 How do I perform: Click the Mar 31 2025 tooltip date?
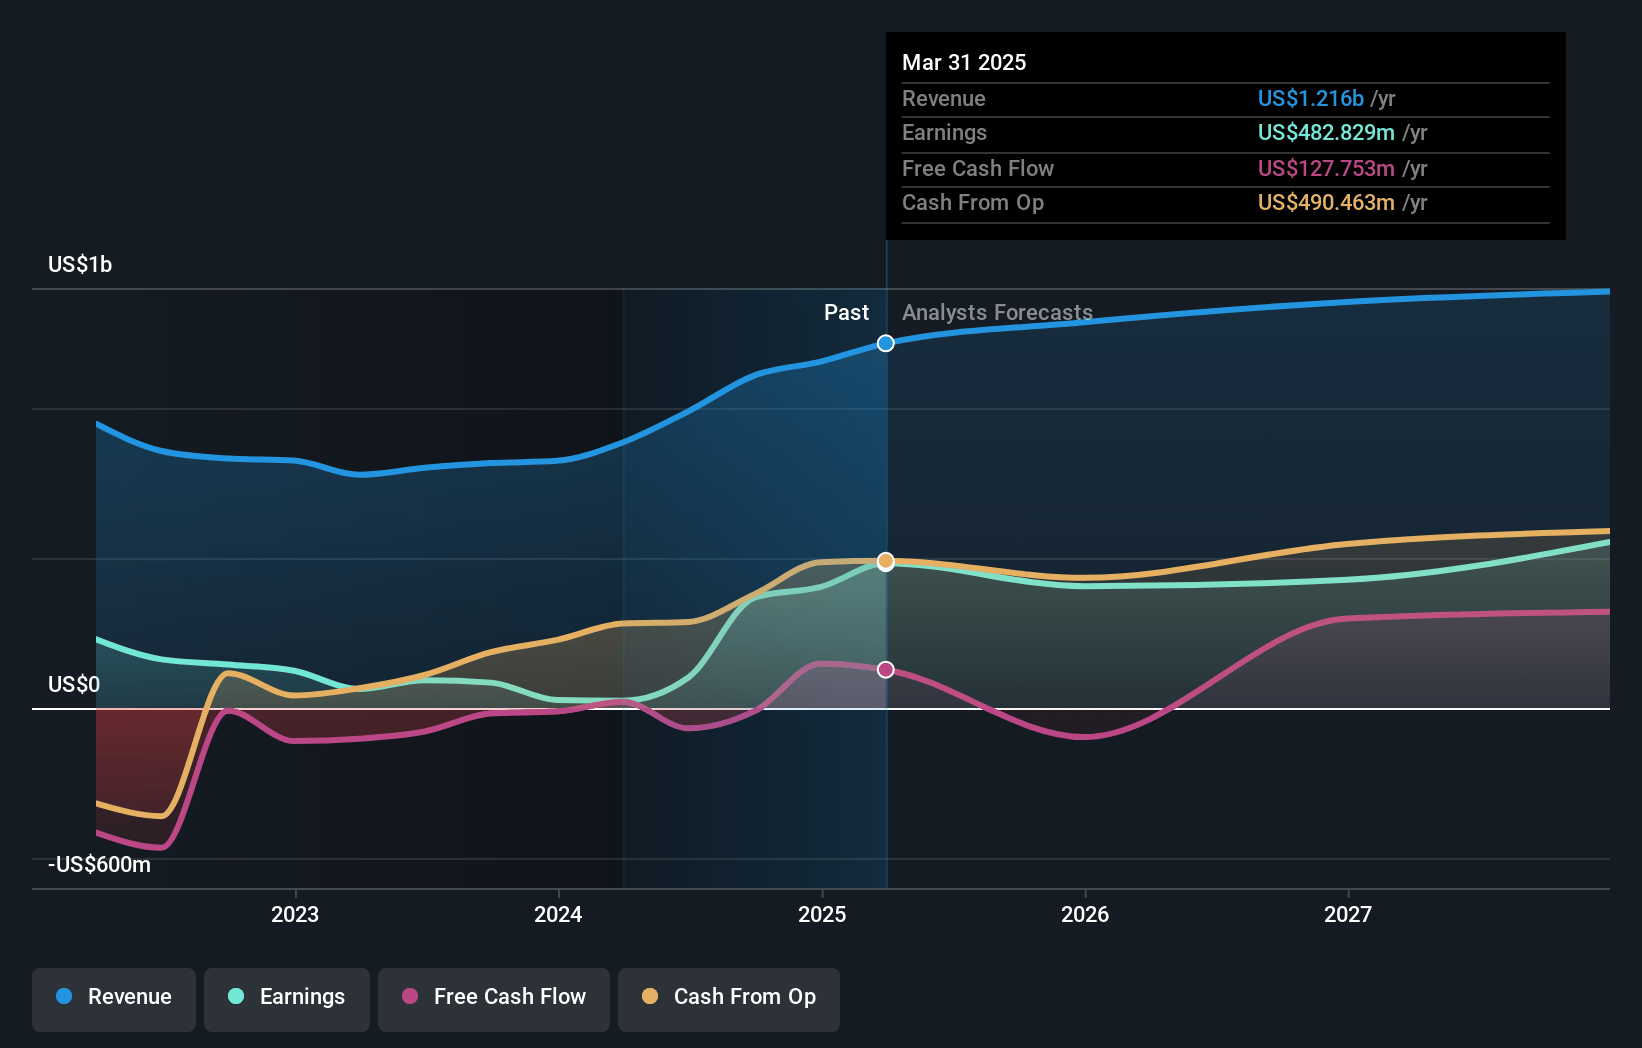tap(964, 62)
